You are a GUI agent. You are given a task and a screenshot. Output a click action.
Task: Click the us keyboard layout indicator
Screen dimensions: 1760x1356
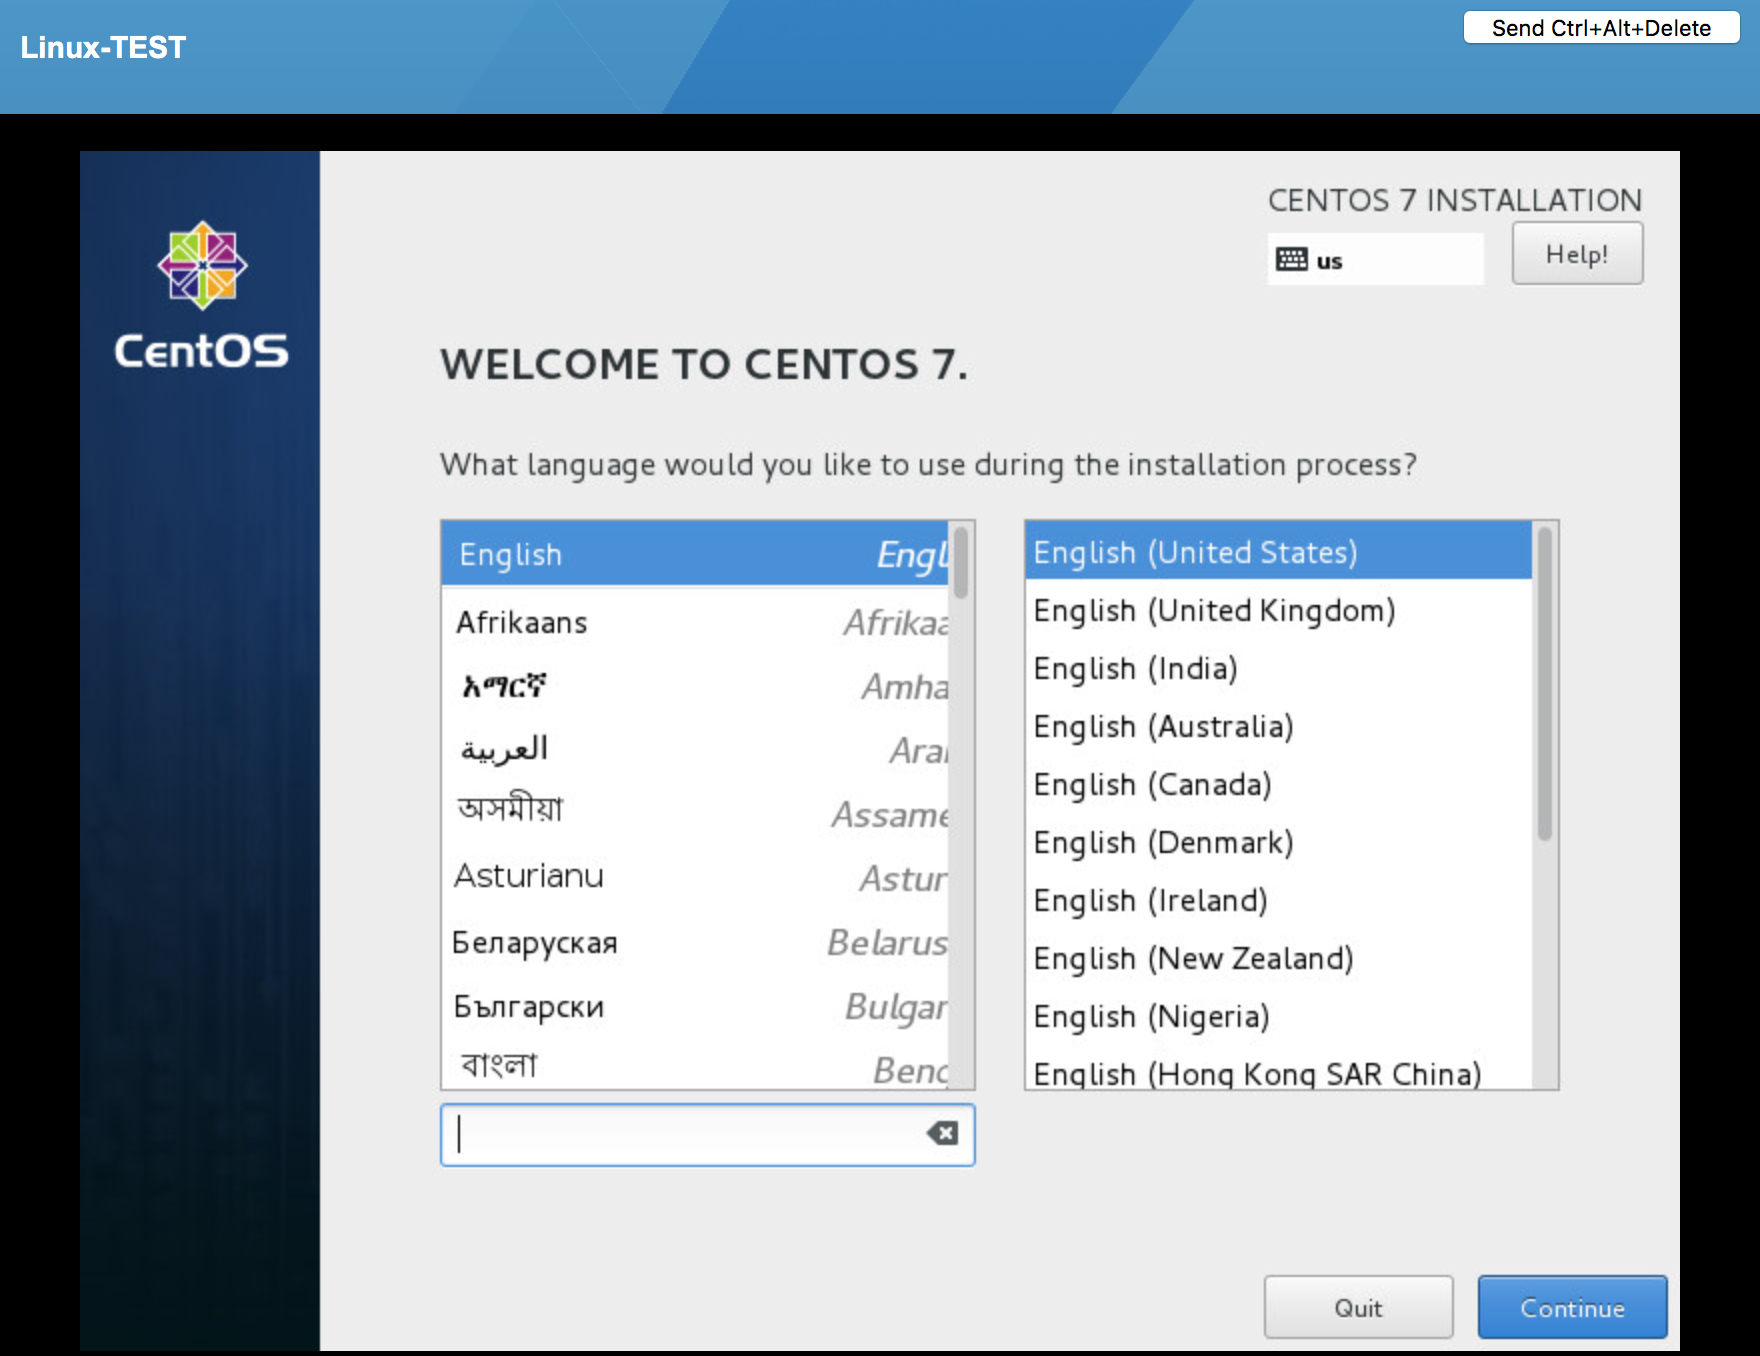(1375, 260)
